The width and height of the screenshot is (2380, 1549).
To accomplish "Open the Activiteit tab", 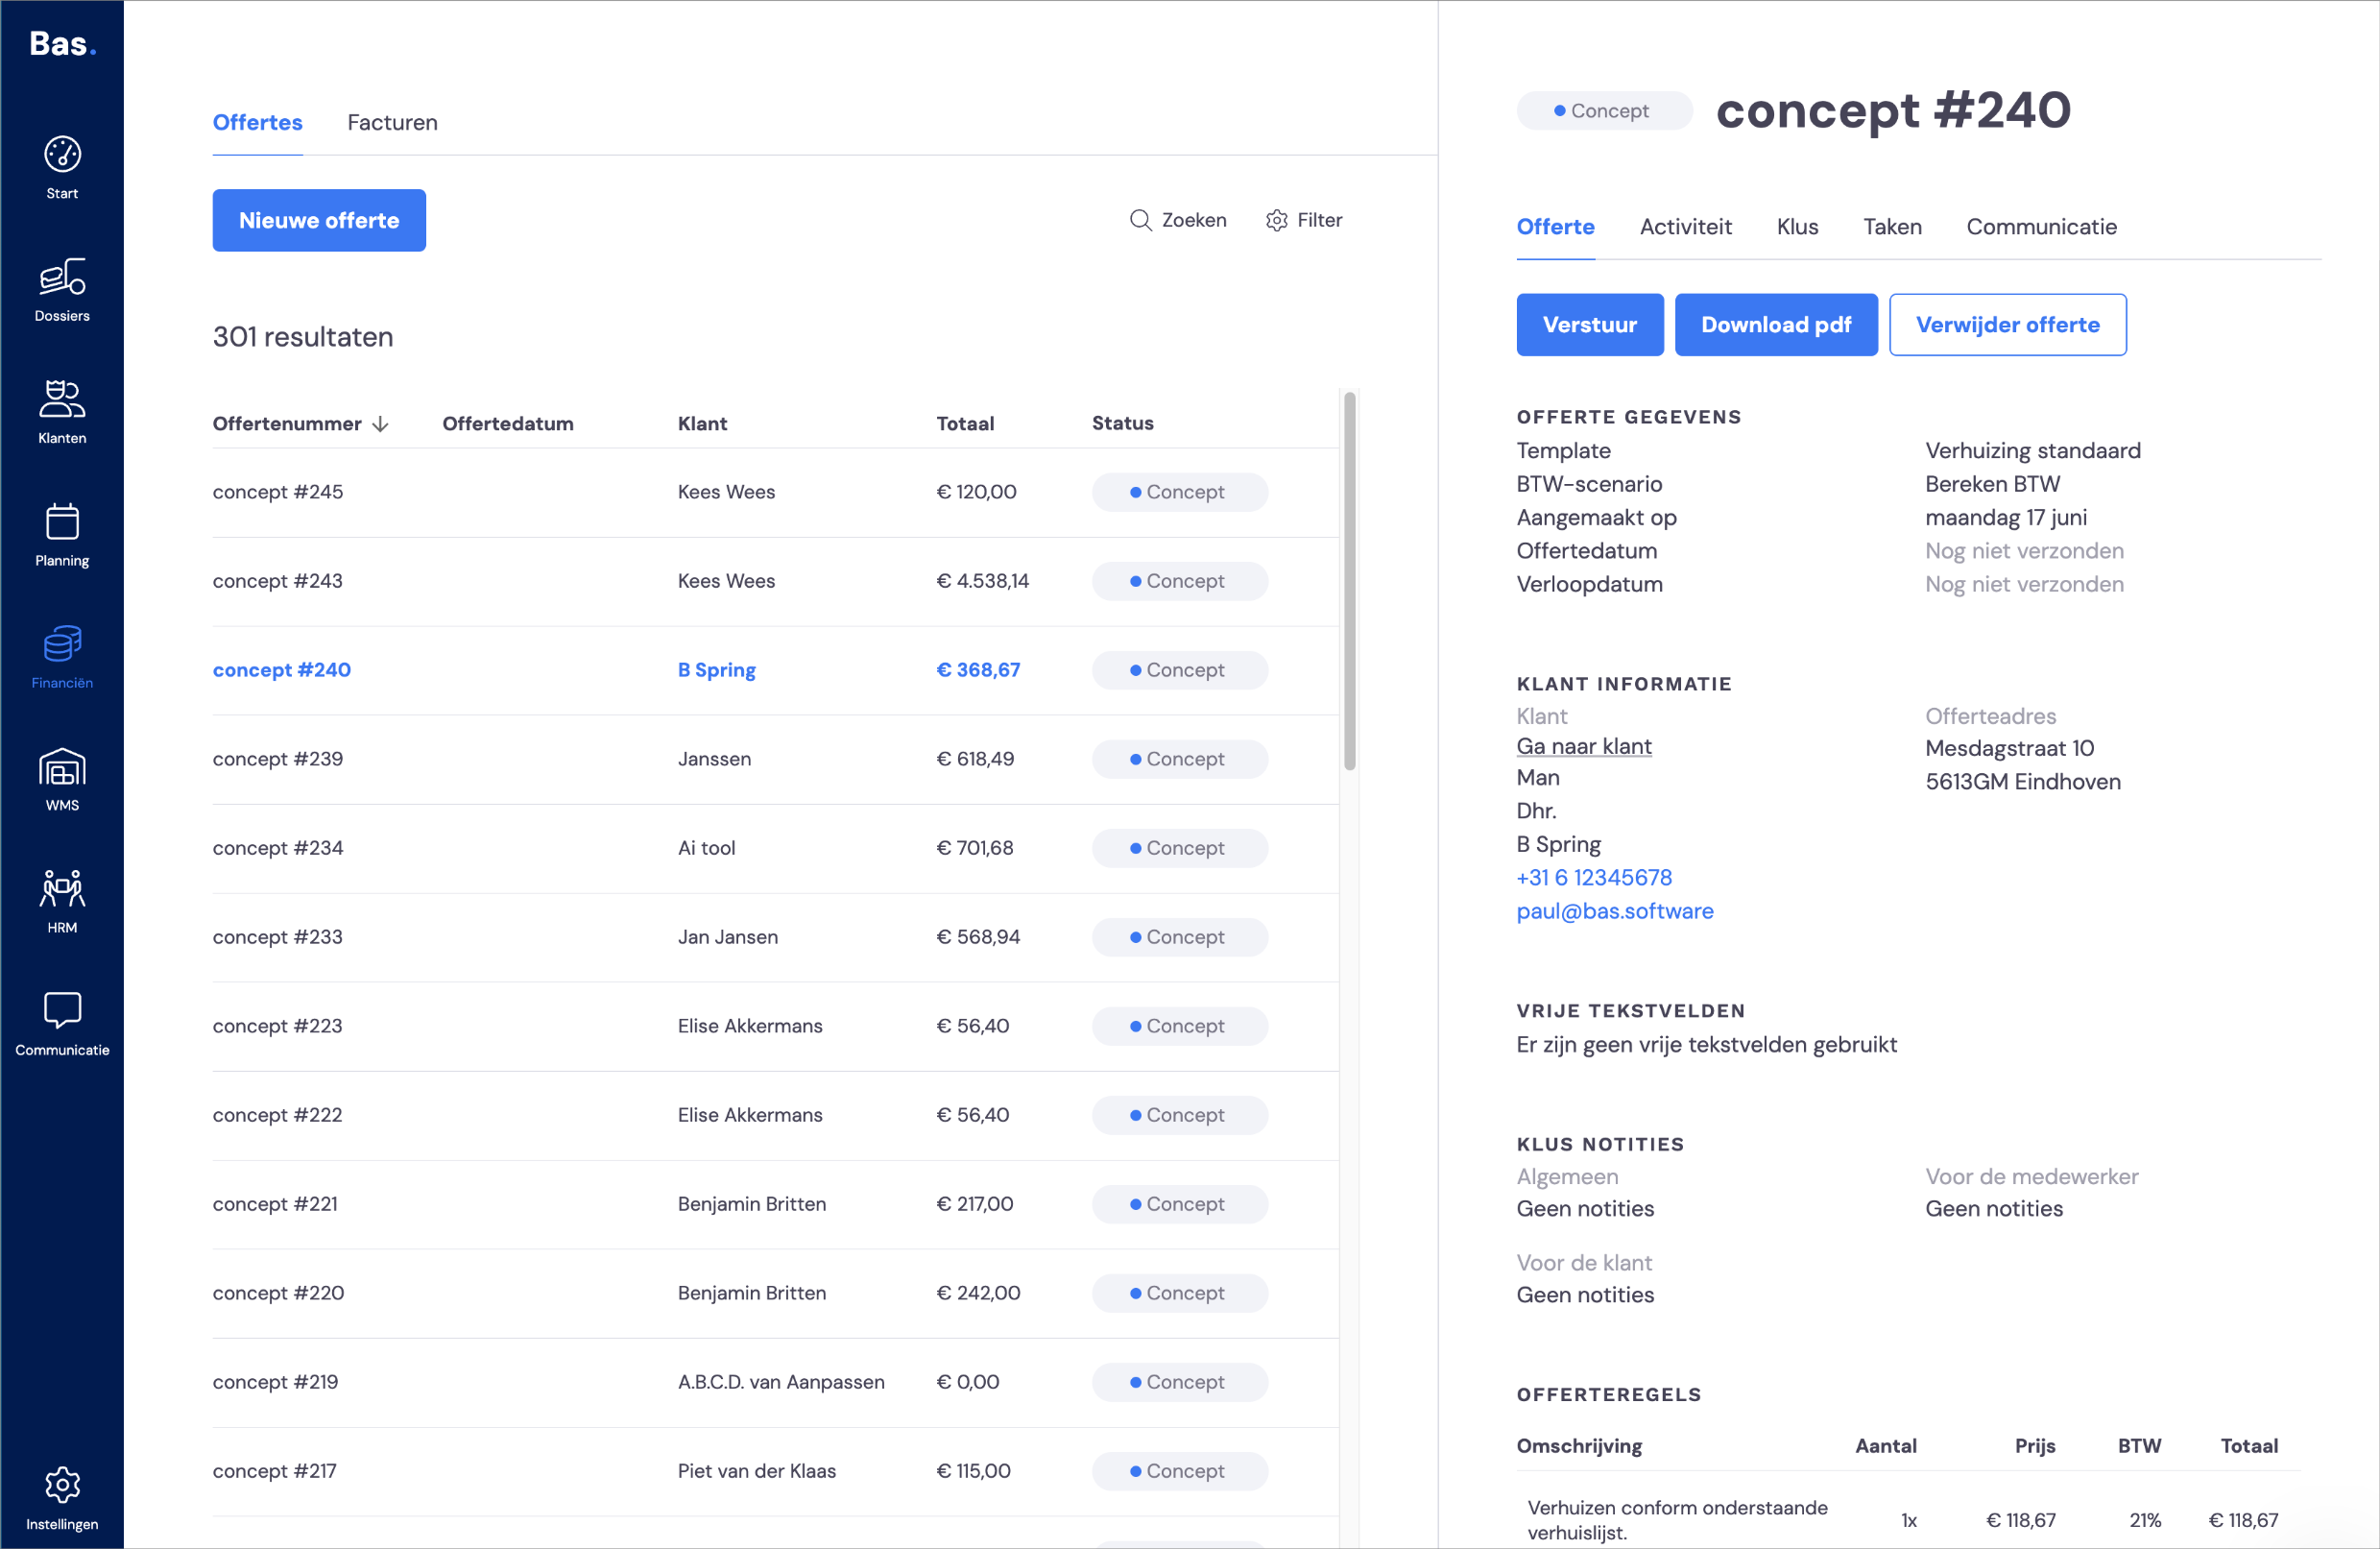I will [x=1685, y=227].
